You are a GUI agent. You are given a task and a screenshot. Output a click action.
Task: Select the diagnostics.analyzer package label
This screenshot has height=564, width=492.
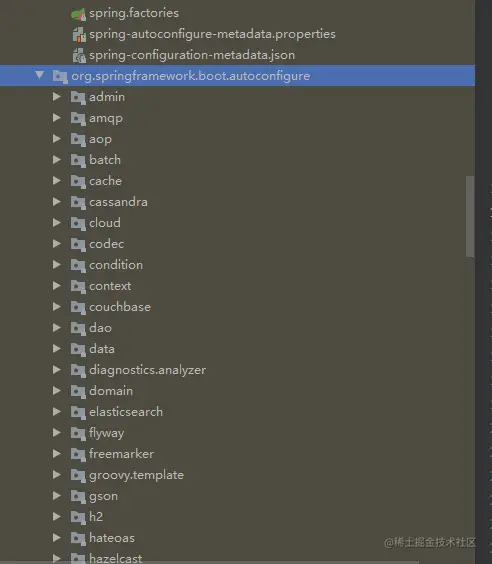tap(147, 370)
